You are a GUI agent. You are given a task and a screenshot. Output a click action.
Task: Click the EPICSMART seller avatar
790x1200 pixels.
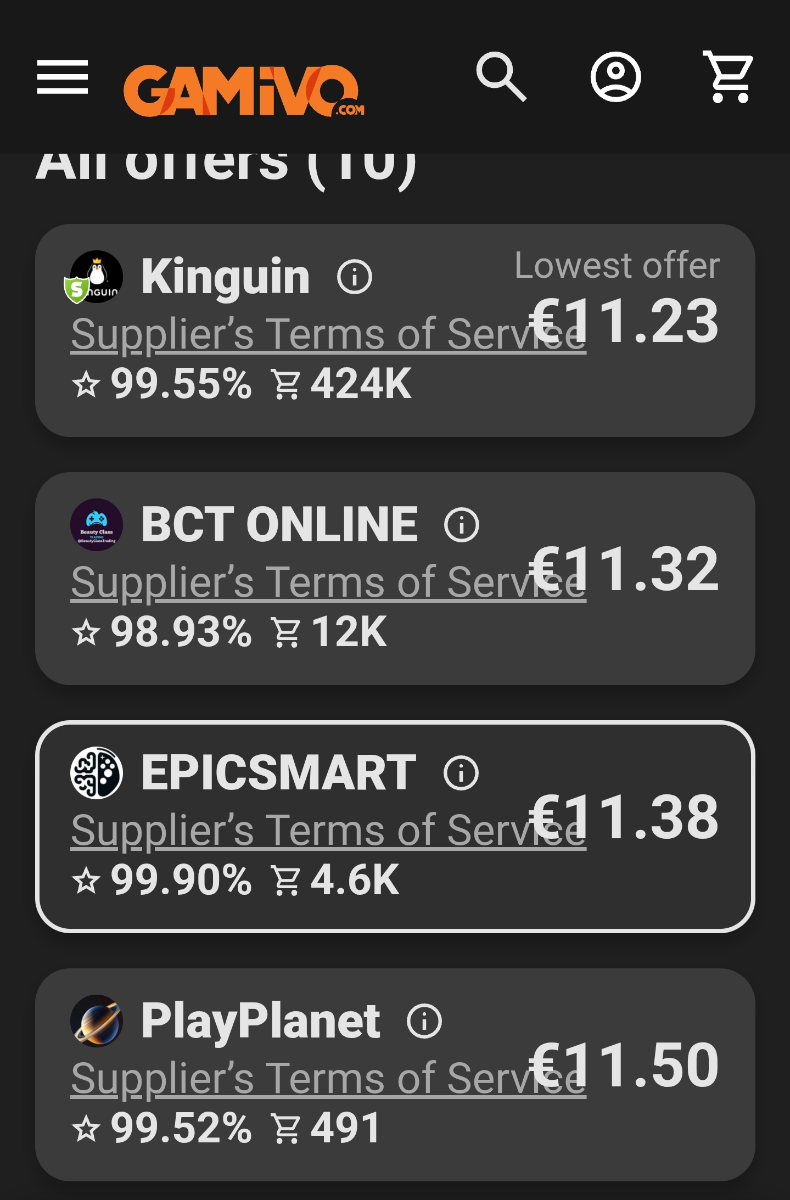click(97, 773)
